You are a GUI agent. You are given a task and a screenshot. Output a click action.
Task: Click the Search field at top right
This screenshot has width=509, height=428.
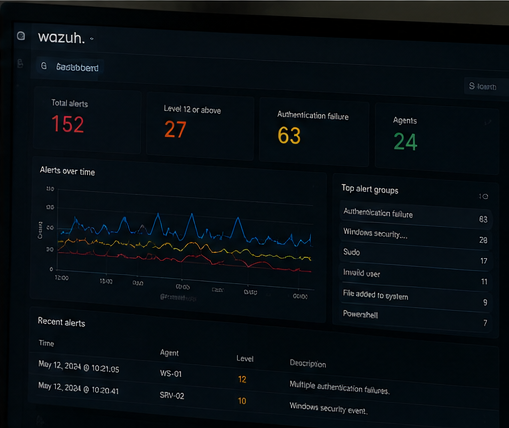(x=486, y=86)
